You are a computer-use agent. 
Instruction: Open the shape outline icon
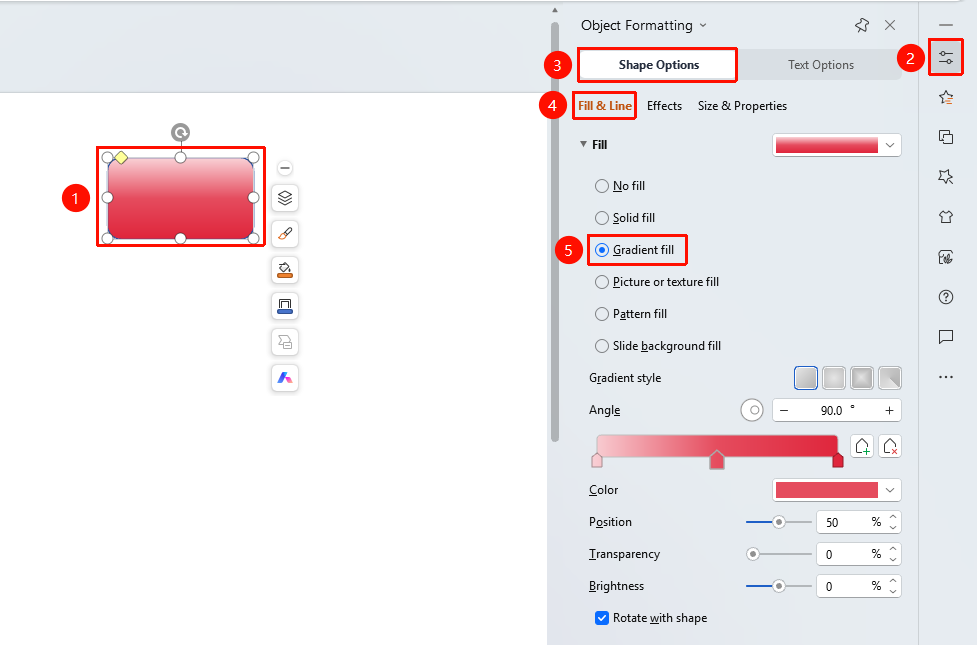[x=285, y=306]
